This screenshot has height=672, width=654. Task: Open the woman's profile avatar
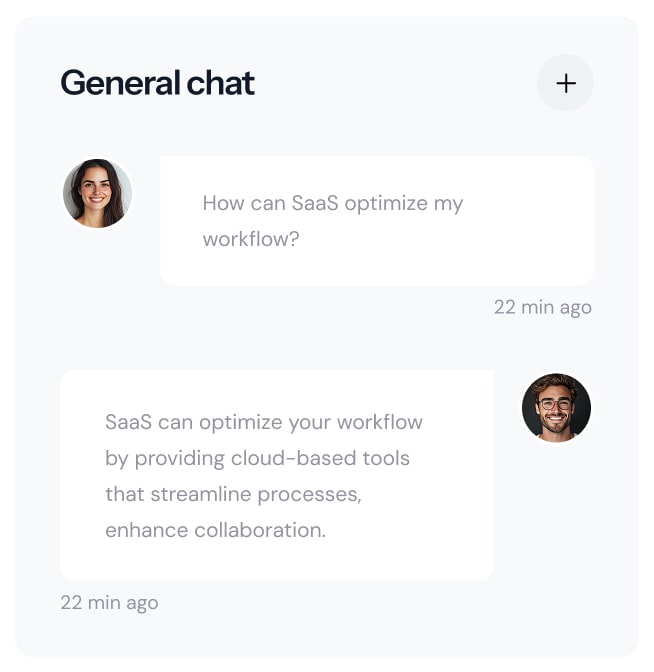97,193
